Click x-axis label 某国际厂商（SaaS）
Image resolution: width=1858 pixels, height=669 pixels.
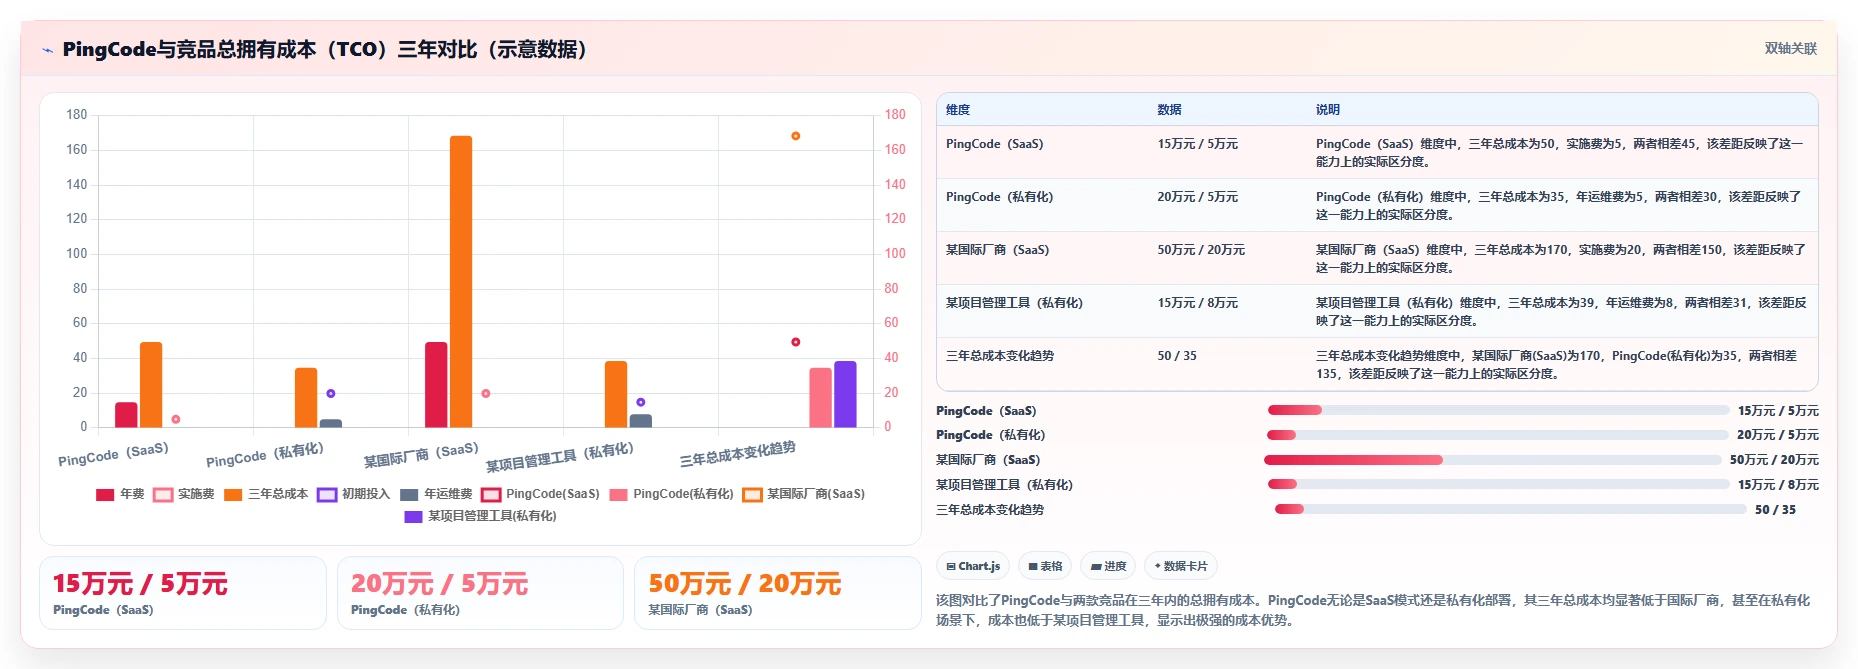421,455
